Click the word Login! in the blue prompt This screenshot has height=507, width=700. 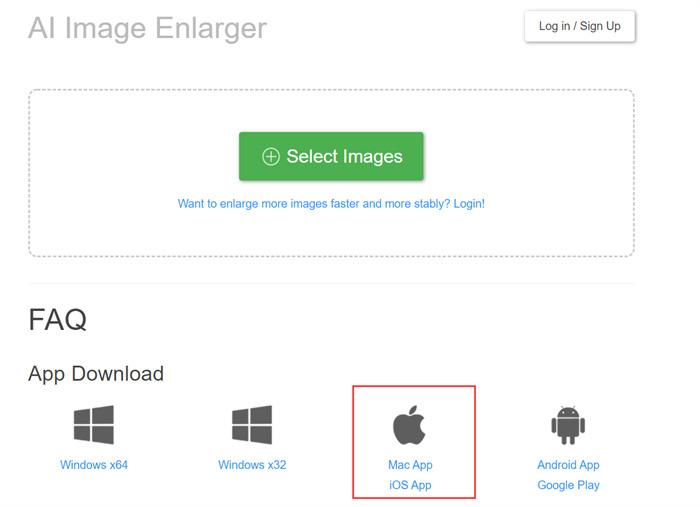pos(469,204)
